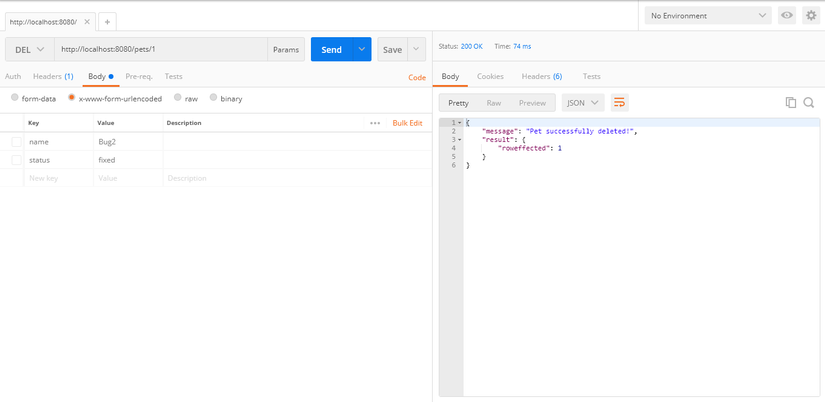Open the JSON format dropdown
This screenshot has height=402, width=825.
[583, 103]
